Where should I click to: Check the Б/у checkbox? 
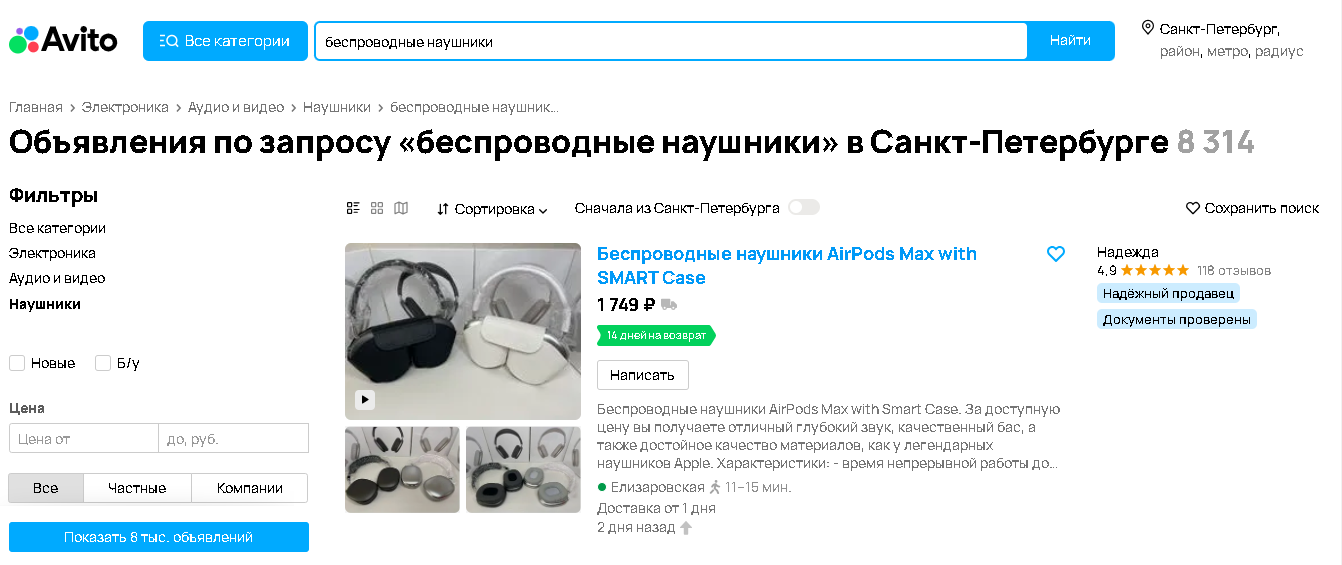click(103, 363)
